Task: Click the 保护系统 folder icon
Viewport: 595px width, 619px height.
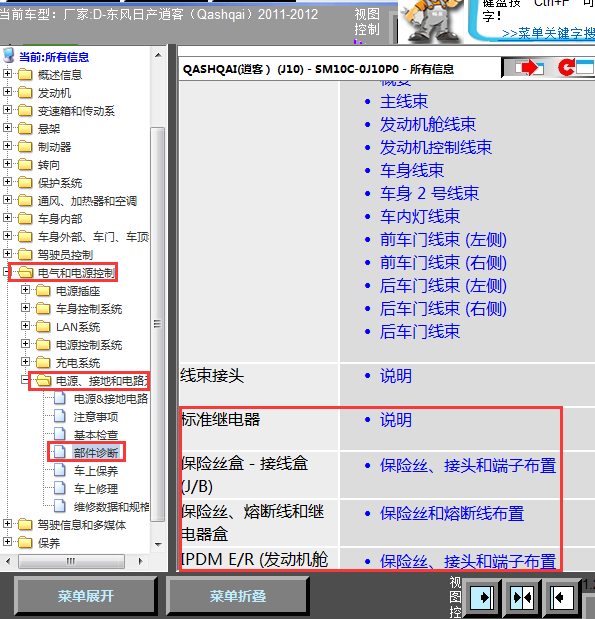Action: 25,182
